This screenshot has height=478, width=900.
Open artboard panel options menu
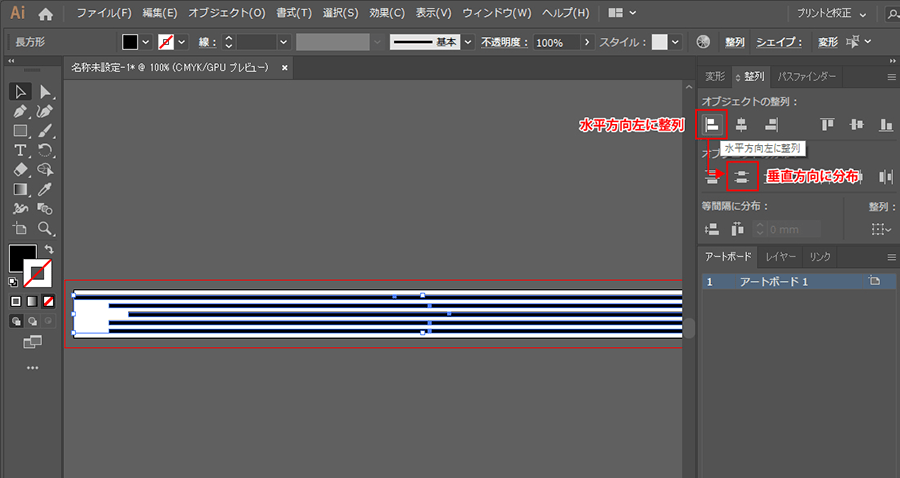point(891,257)
